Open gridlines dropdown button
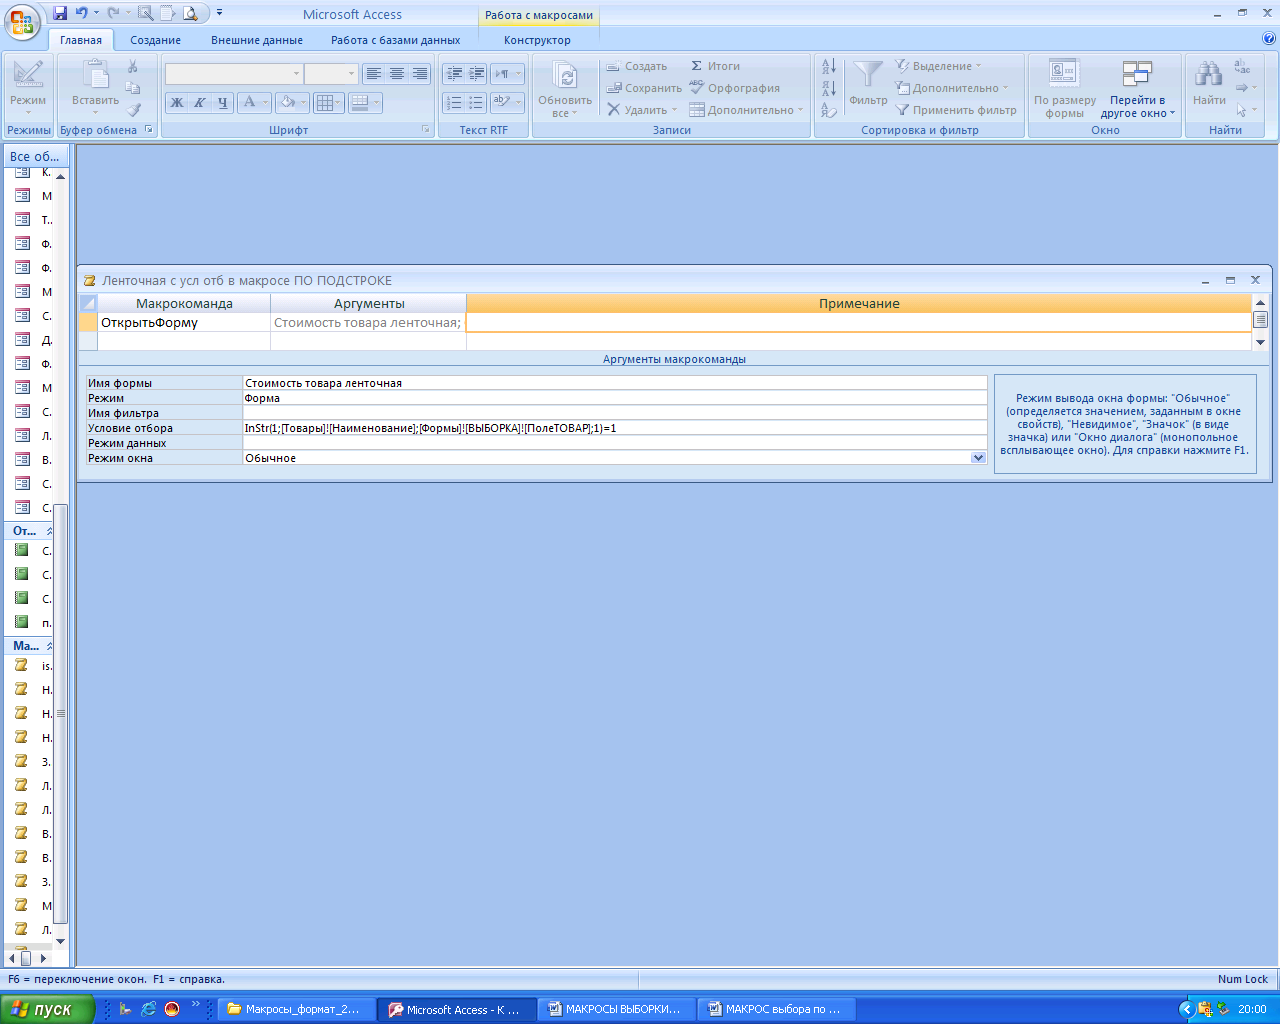Viewport: 1280px width, 1024px height. coord(328,102)
